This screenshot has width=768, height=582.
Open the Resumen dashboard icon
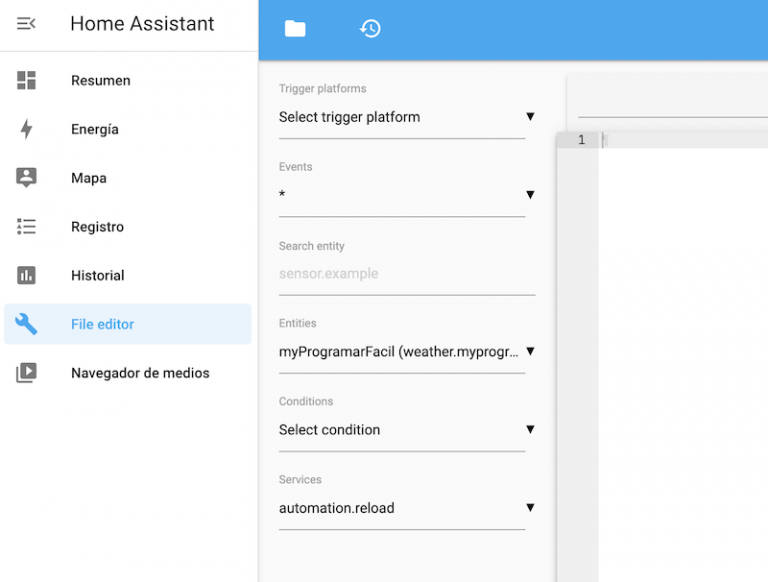[26, 80]
